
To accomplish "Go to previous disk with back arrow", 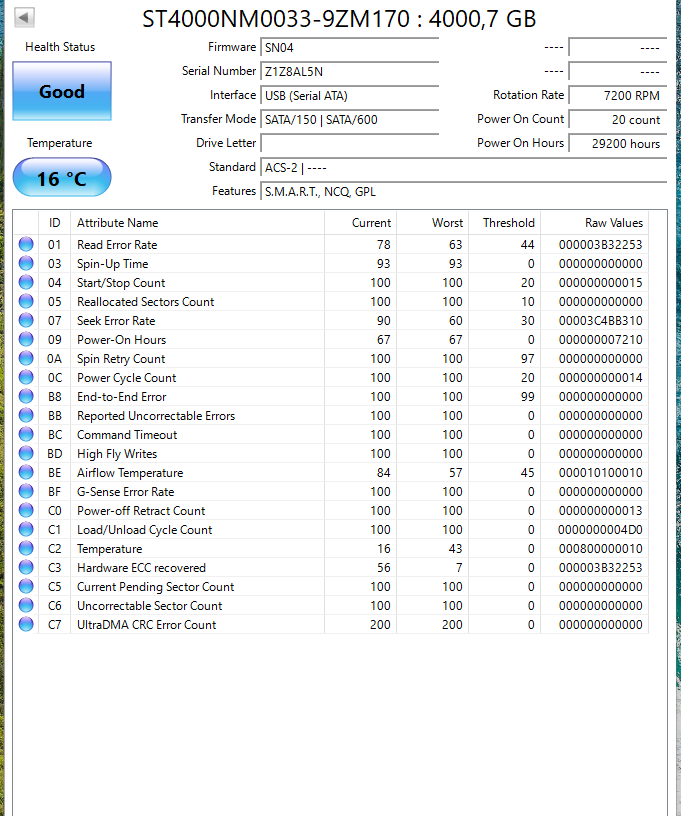I will pos(23,17).
